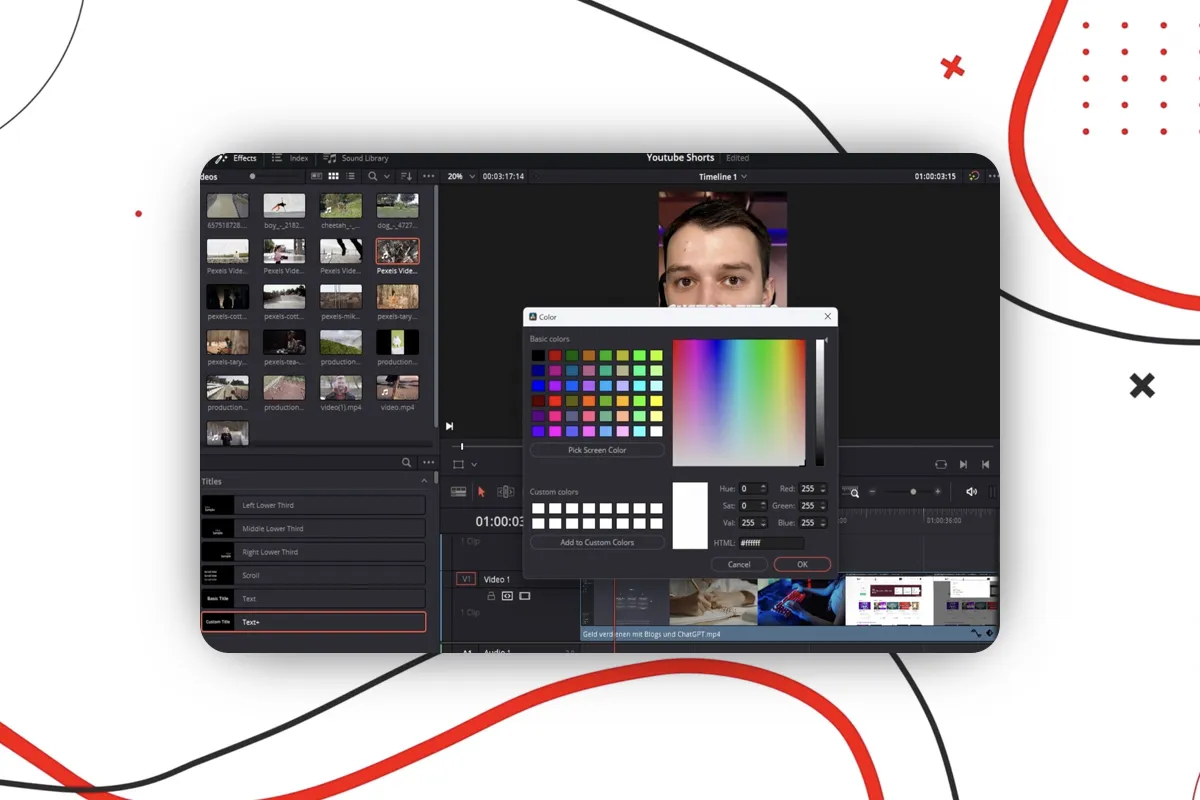Click the media pool search magnifier icon
This screenshot has height=800, width=1200.
373,176
